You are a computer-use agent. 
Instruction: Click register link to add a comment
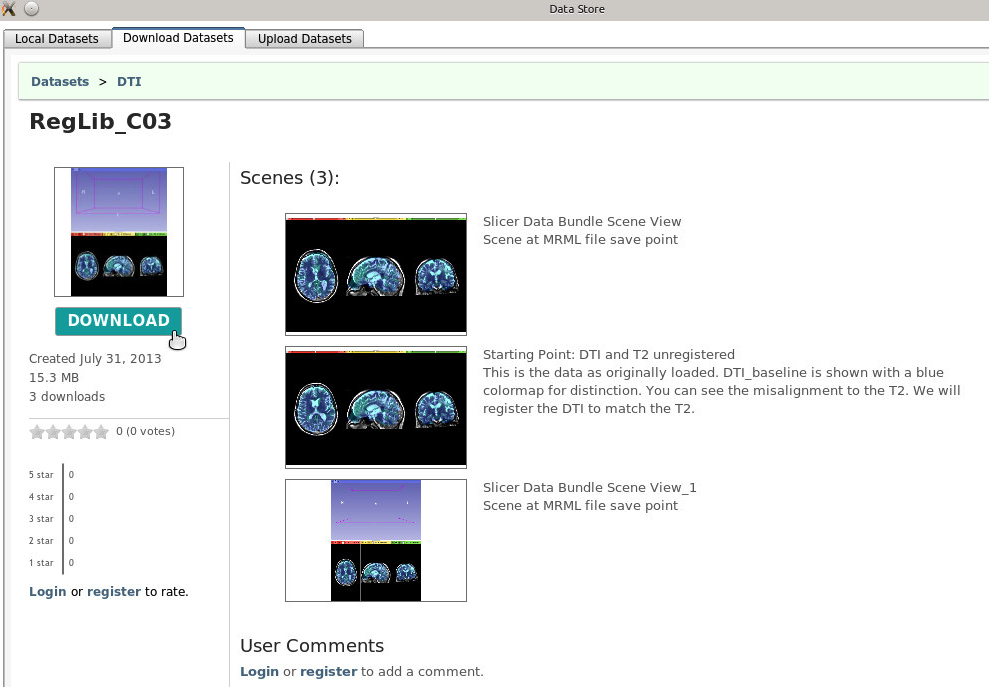pos(328,671)
